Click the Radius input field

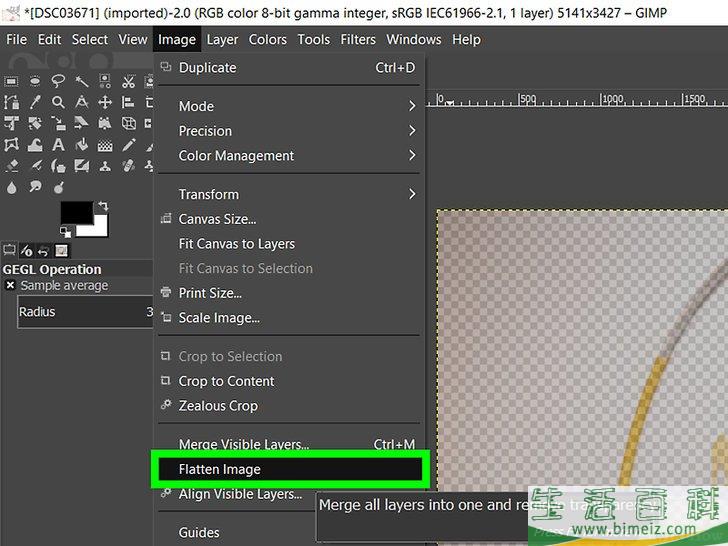click(80, 312)
